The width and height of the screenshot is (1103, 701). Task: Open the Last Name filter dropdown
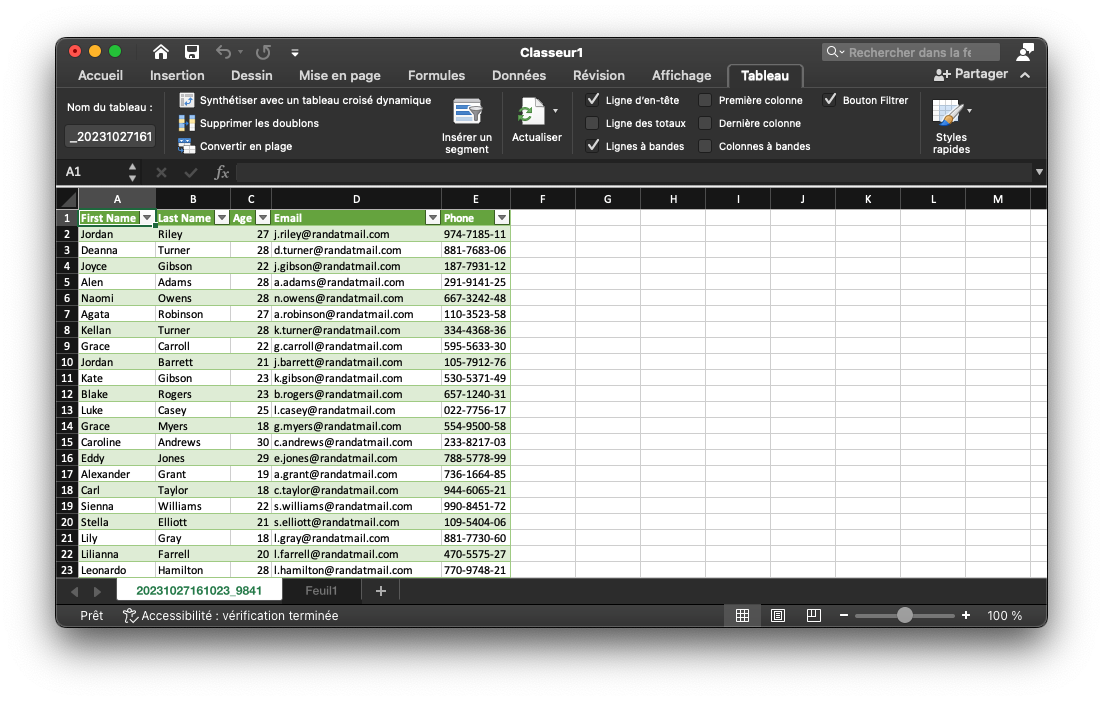222,218
